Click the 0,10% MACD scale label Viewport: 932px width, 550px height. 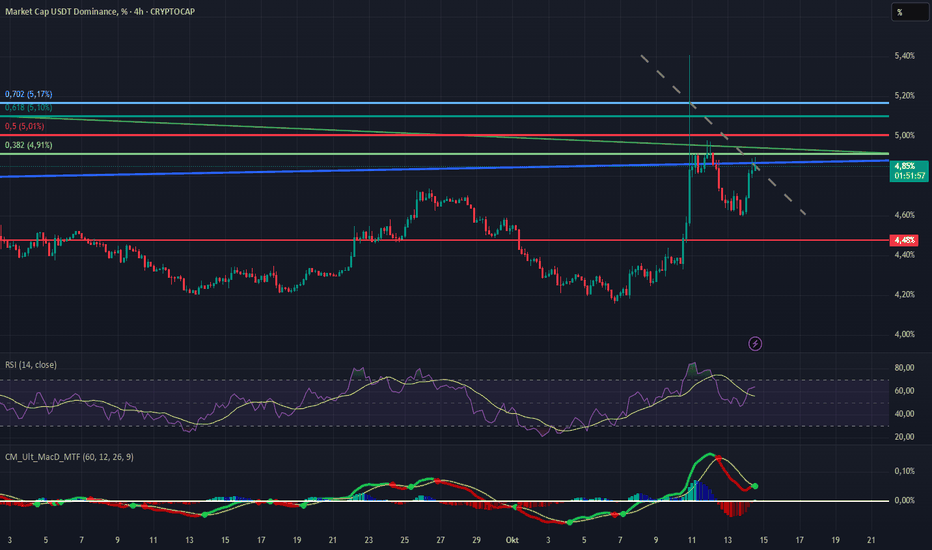point(904,471)
